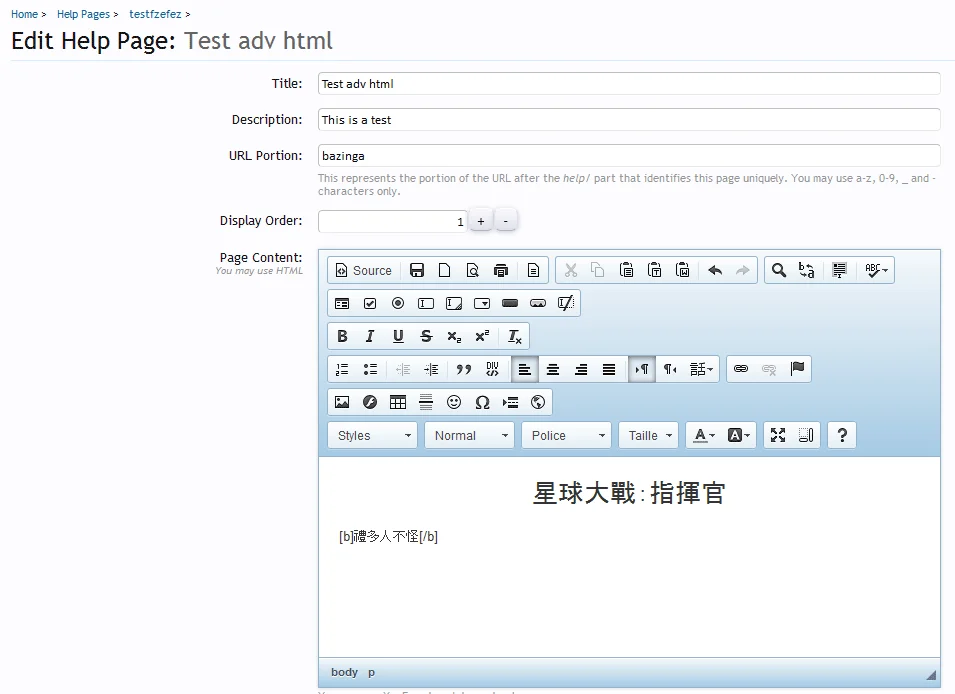Go to Help Pages breadcrumb

tap(83, 14)
